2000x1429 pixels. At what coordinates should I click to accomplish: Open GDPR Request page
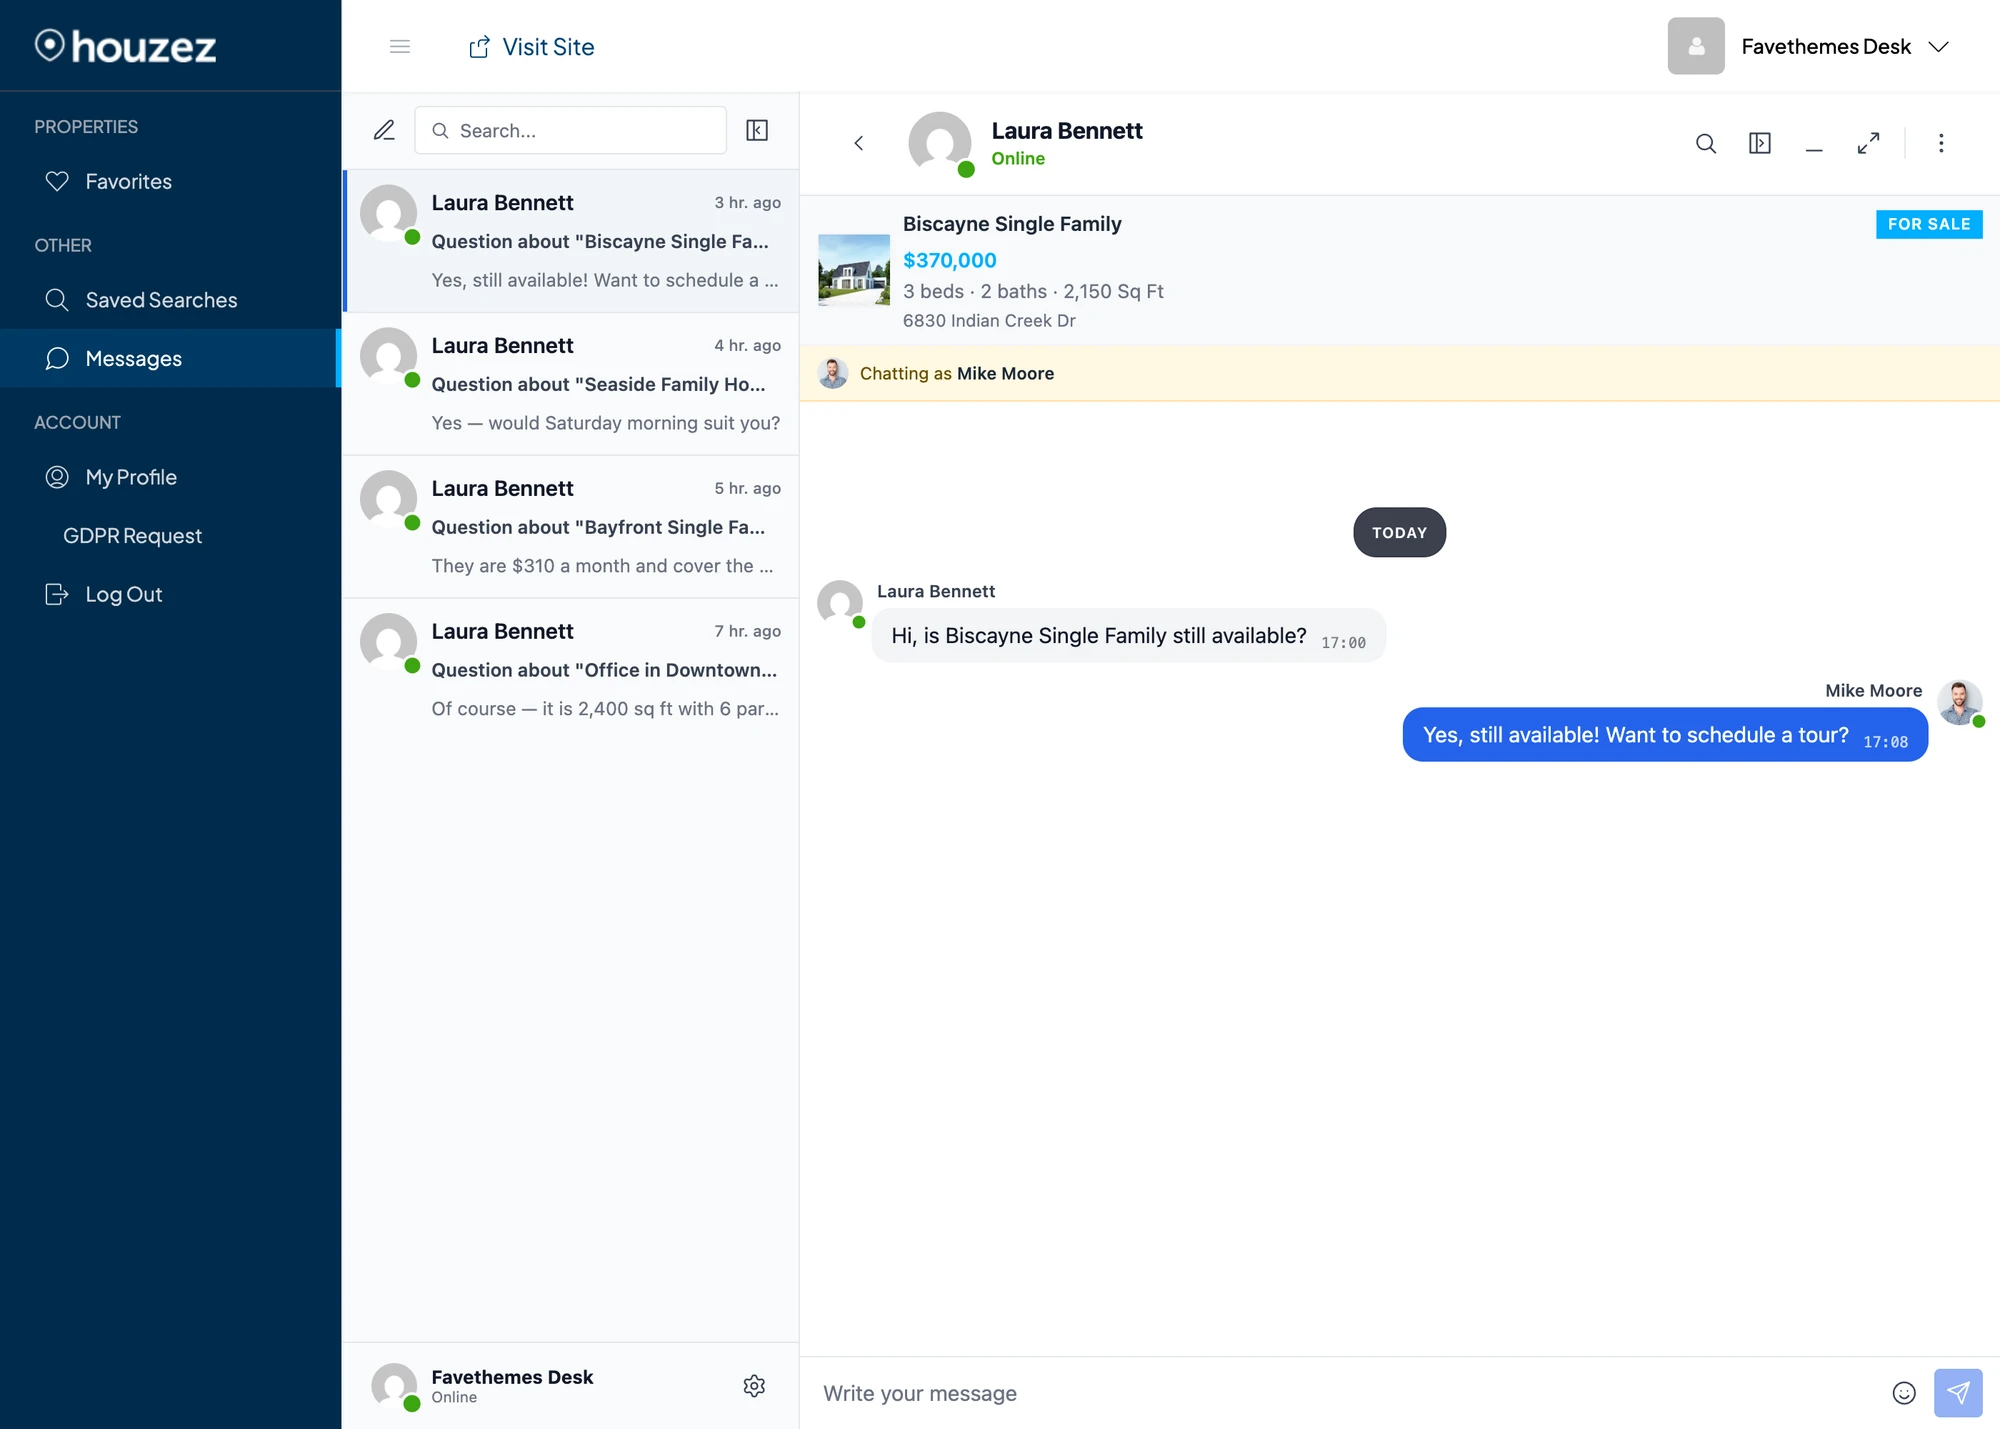170,535
